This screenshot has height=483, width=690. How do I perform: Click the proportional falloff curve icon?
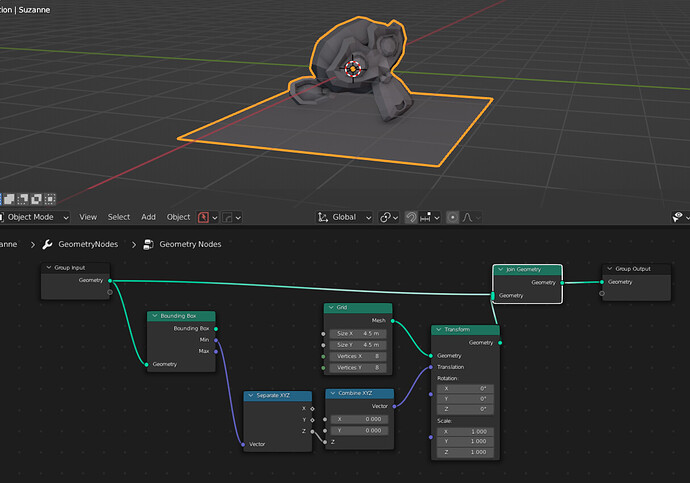click(467, 217)
